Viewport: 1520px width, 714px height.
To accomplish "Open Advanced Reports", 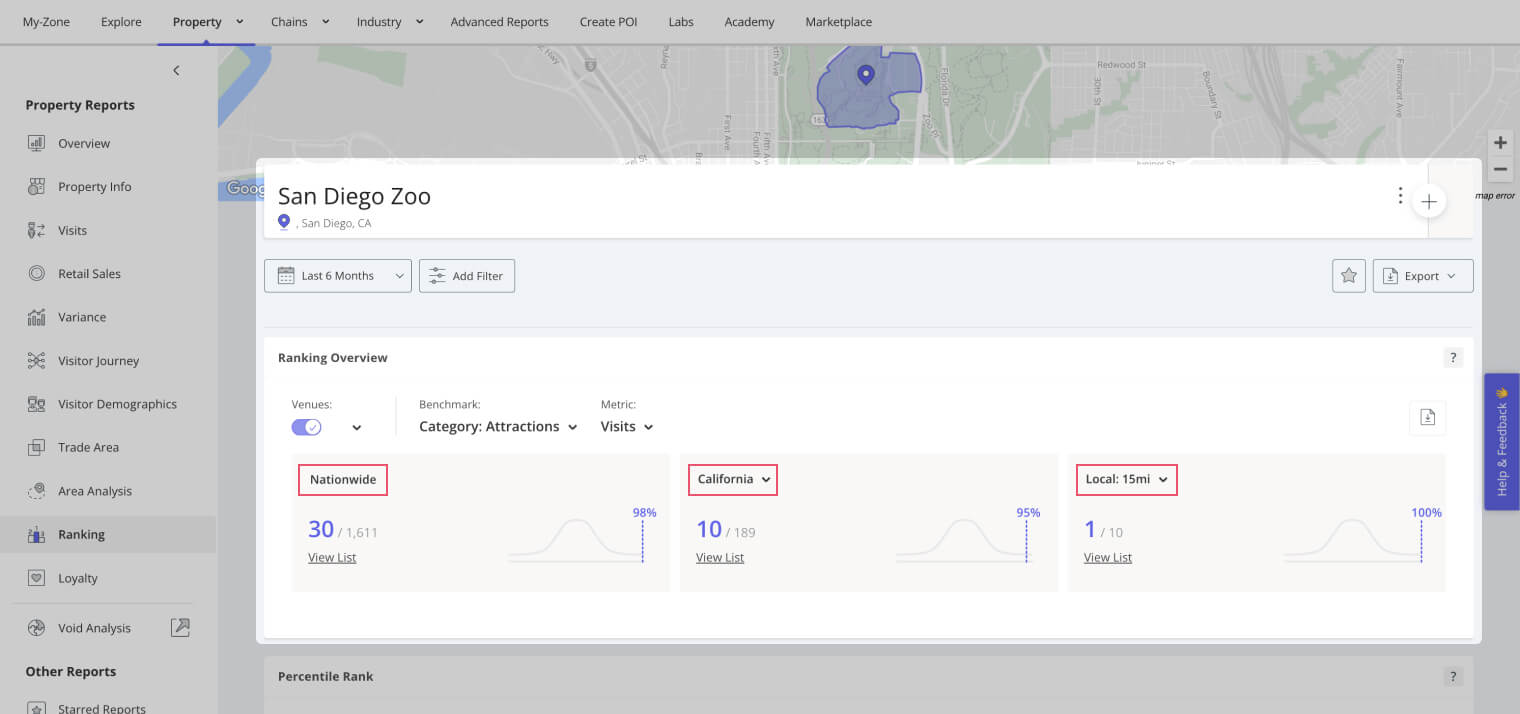I will (499, 21).
